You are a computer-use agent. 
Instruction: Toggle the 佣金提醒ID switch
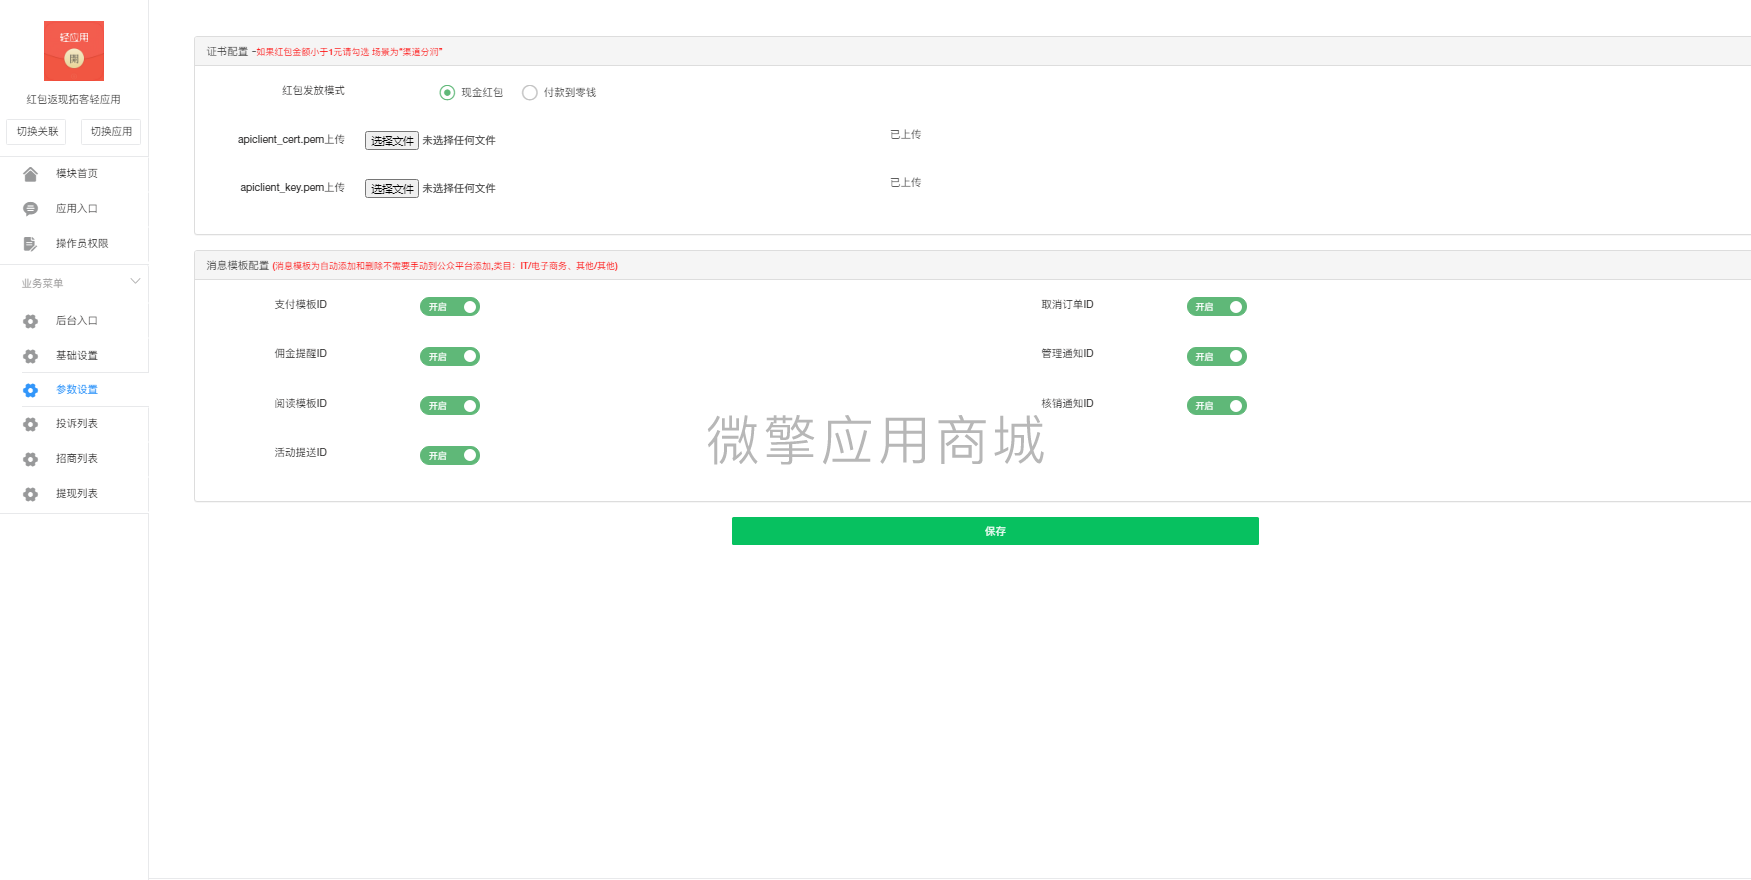coord(450,357)
